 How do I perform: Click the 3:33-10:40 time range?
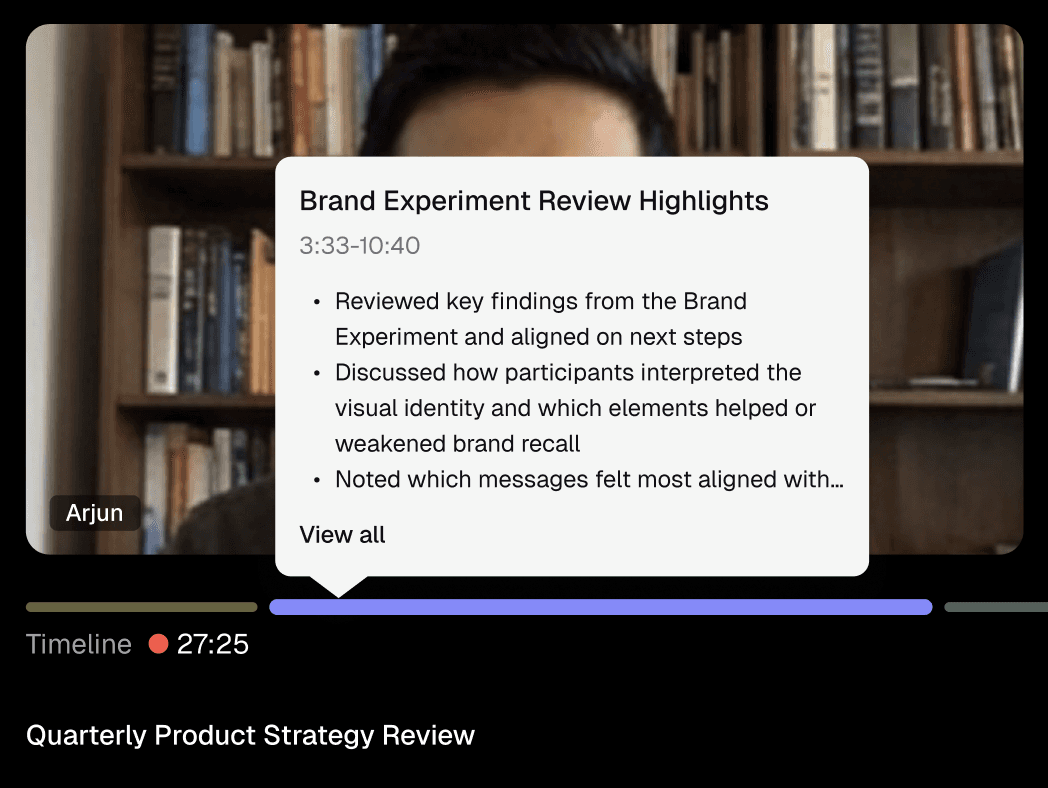tap(360, 245)
